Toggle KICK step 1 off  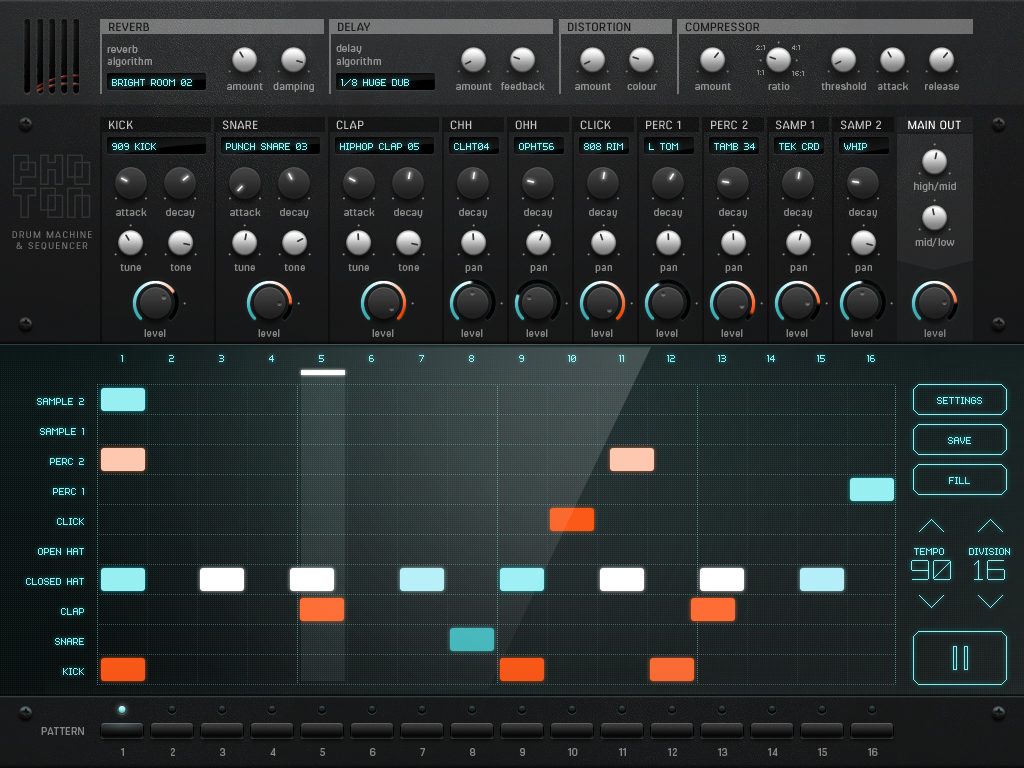click(123, 669)
